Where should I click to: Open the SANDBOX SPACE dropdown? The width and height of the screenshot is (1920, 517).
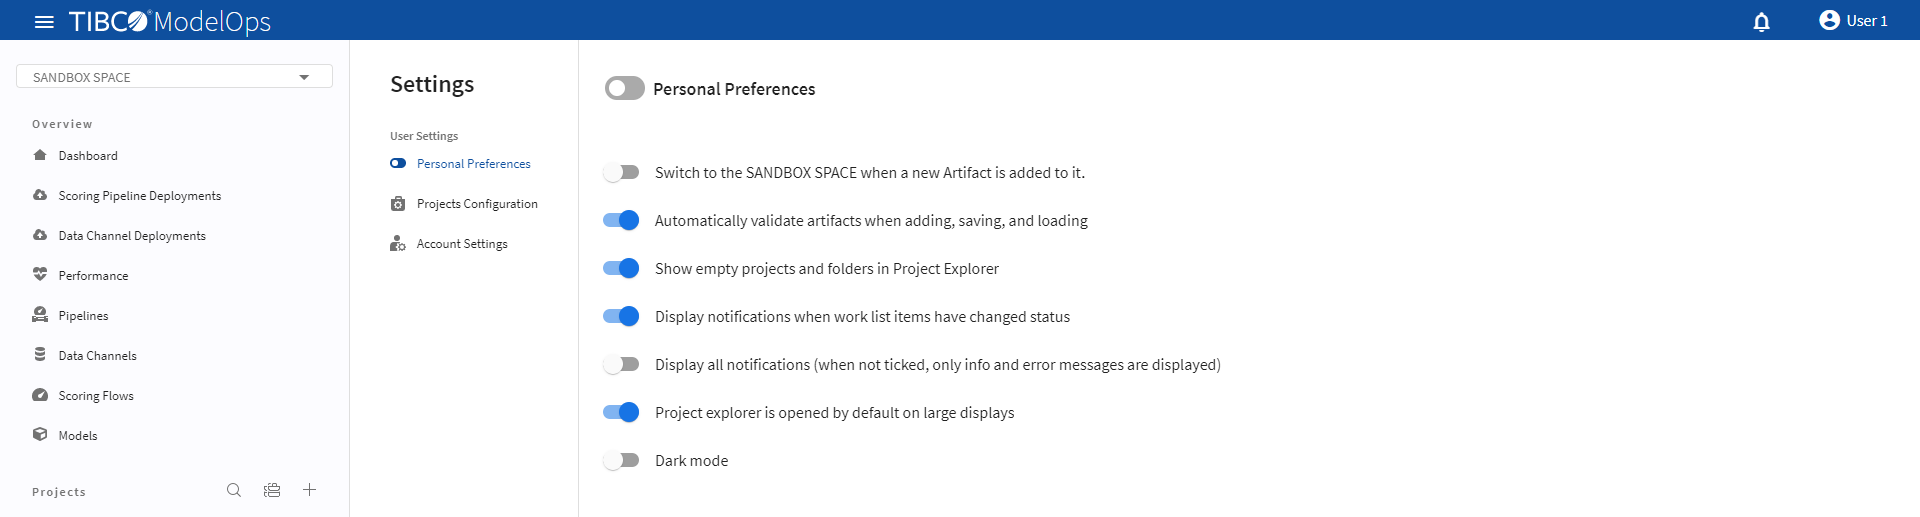[174, 77]
